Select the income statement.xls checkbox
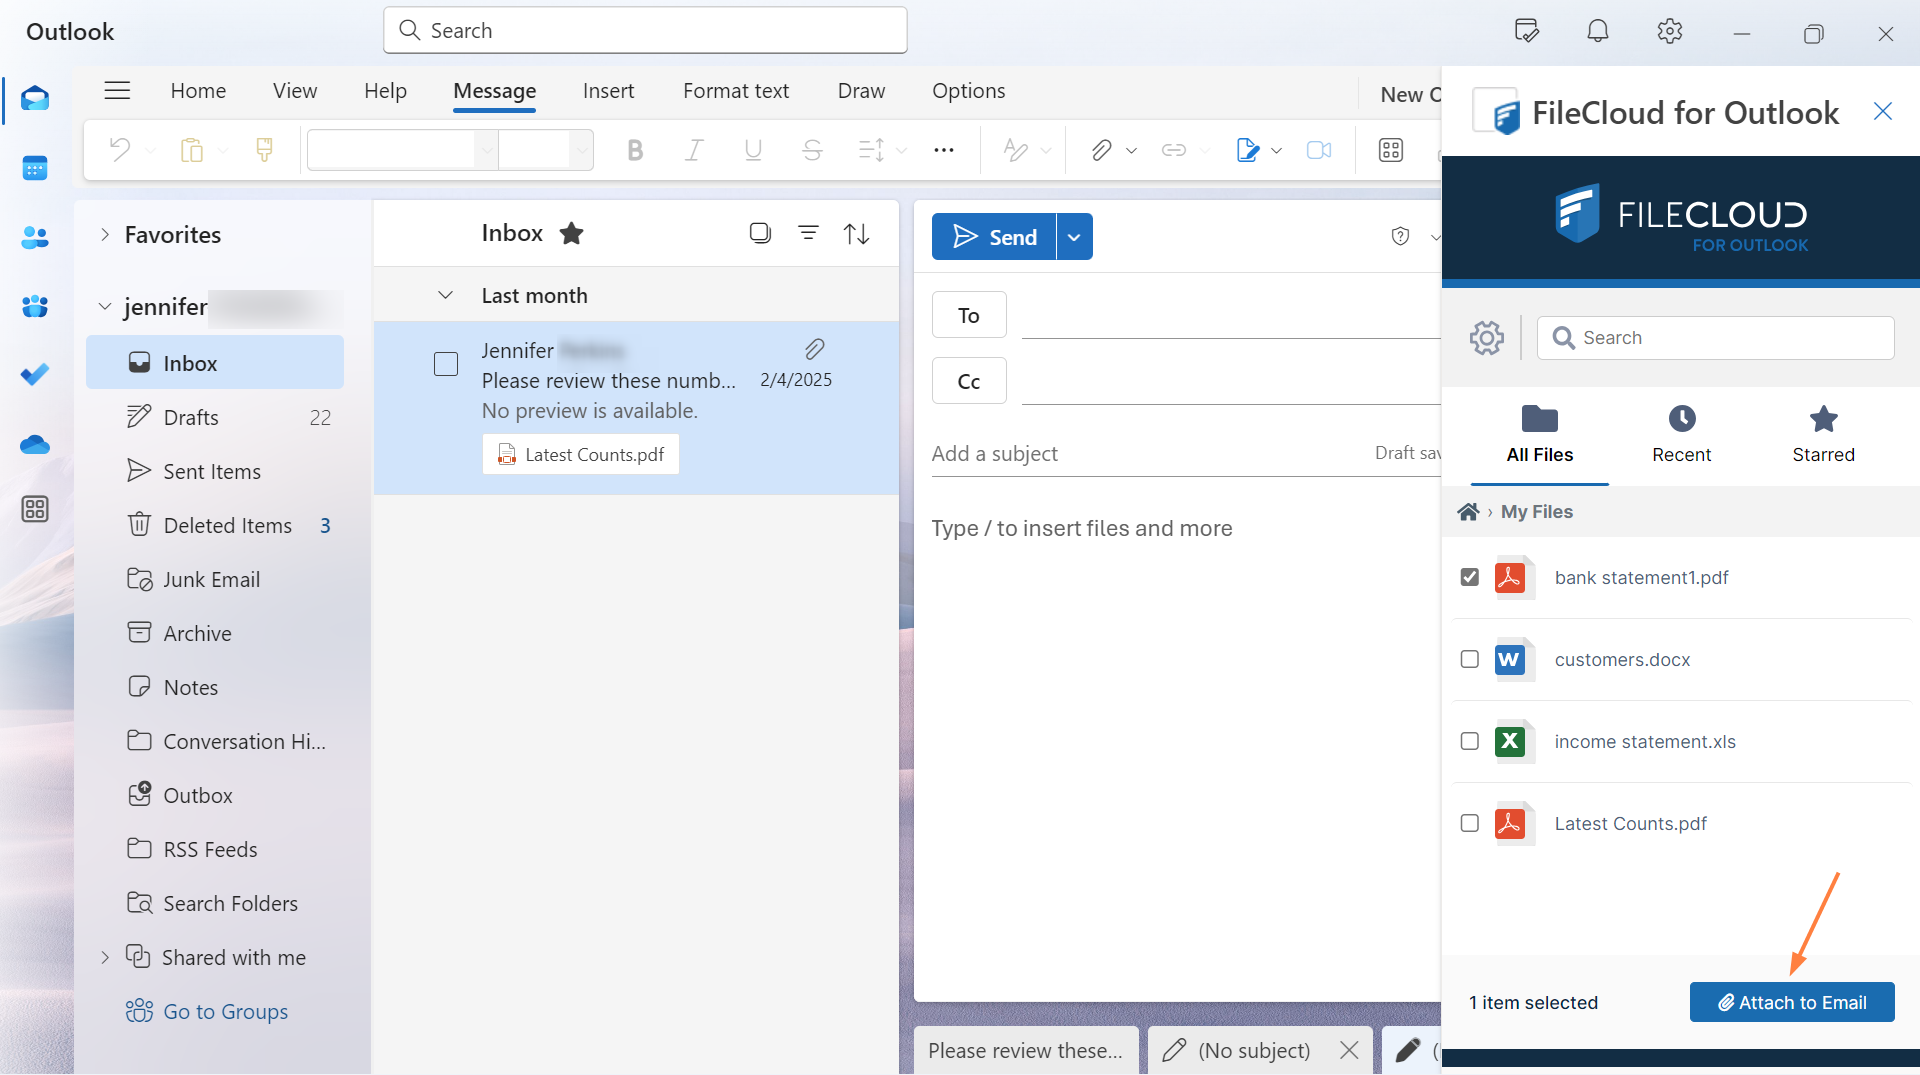This screenshot has height=1075, width=1920. pyautogui.click(x=1469, y=741)
